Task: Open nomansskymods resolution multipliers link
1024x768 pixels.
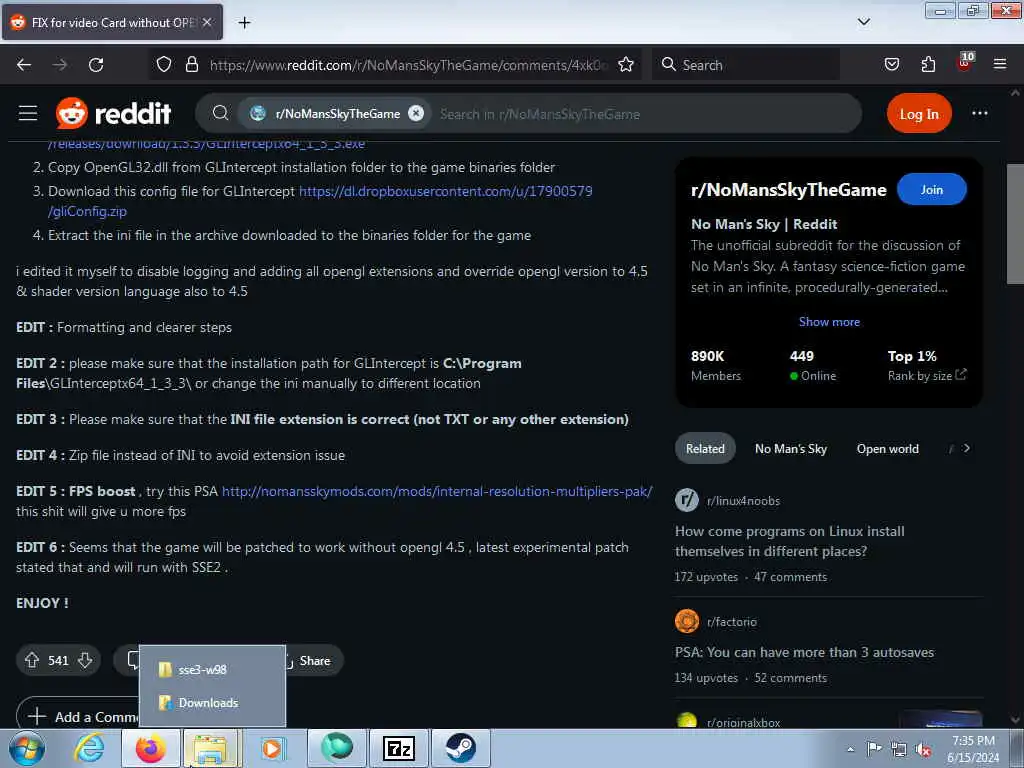Action: point(437,491)
